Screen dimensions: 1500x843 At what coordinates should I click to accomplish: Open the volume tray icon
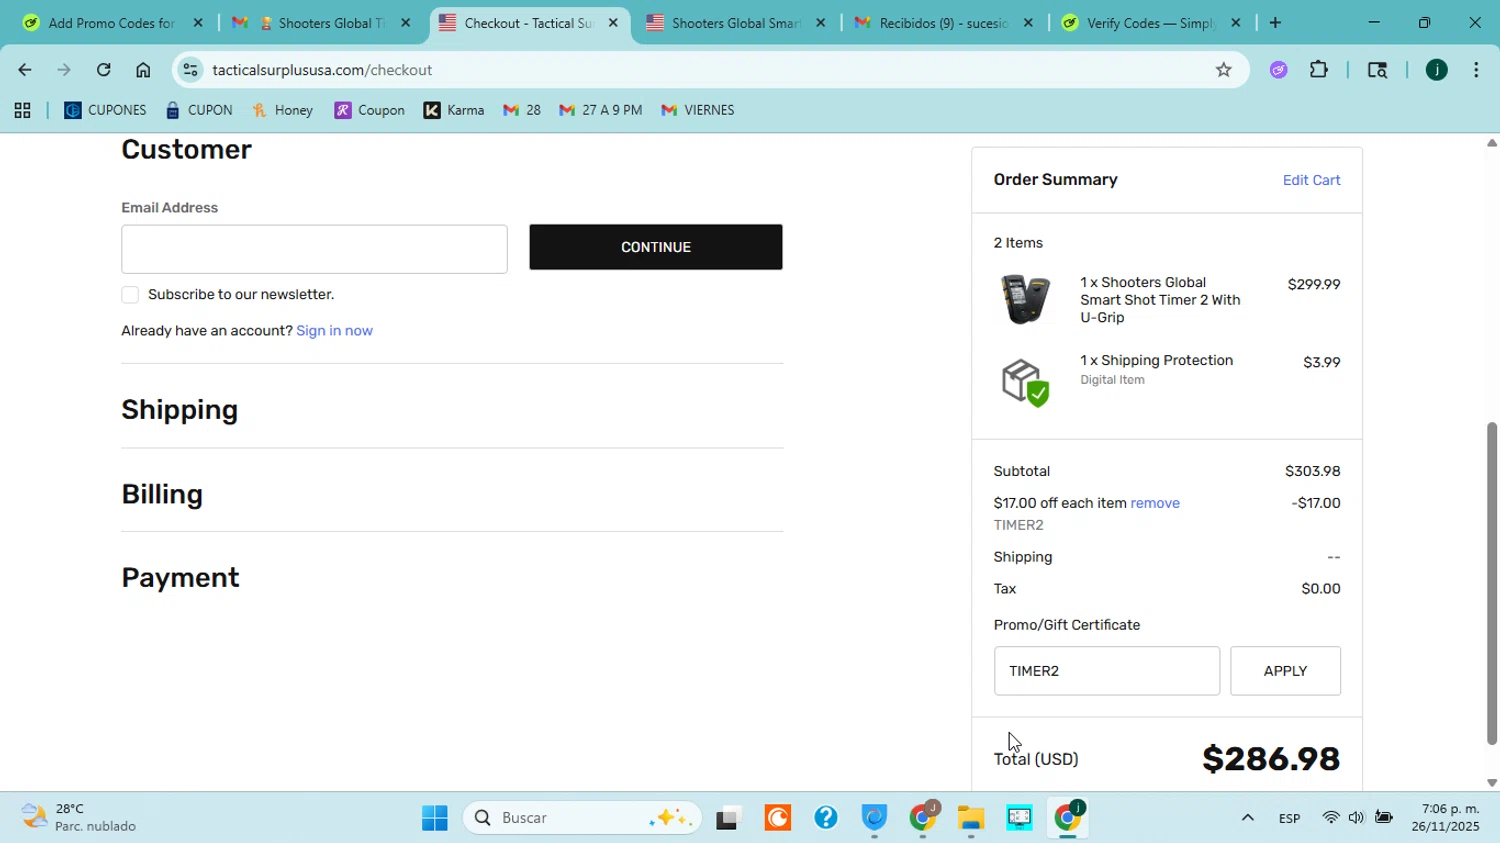(1356, 818)
